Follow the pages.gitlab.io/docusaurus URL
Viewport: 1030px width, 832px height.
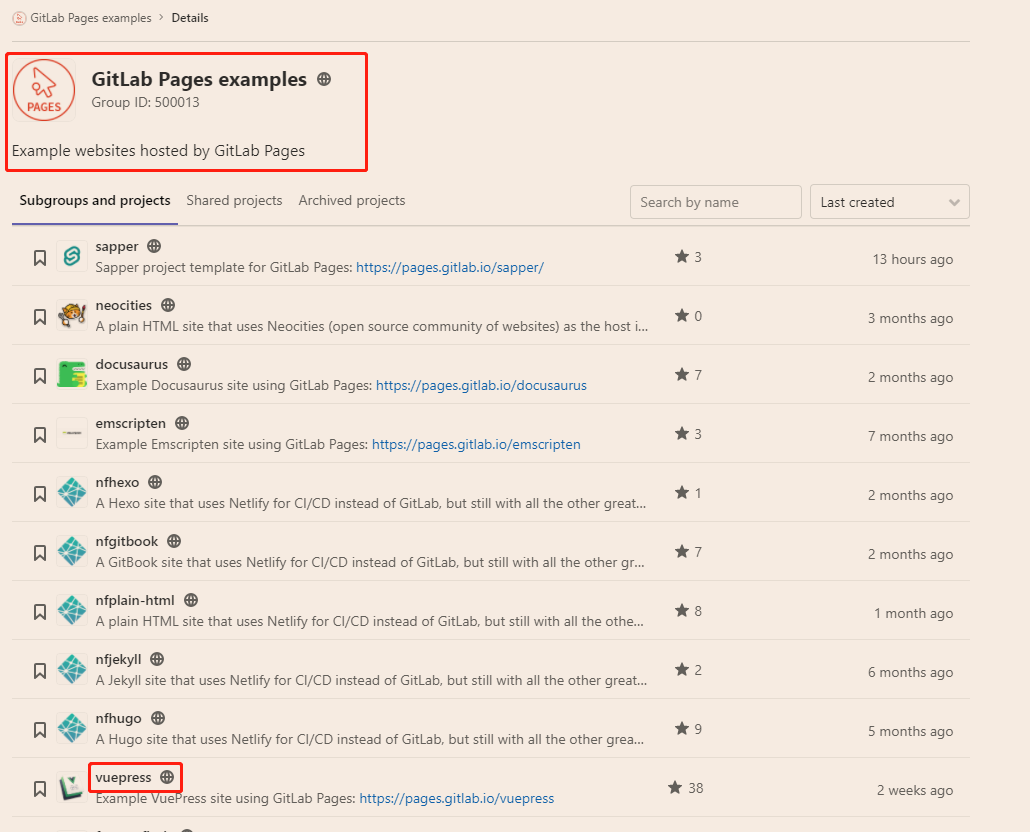point(481,385)
